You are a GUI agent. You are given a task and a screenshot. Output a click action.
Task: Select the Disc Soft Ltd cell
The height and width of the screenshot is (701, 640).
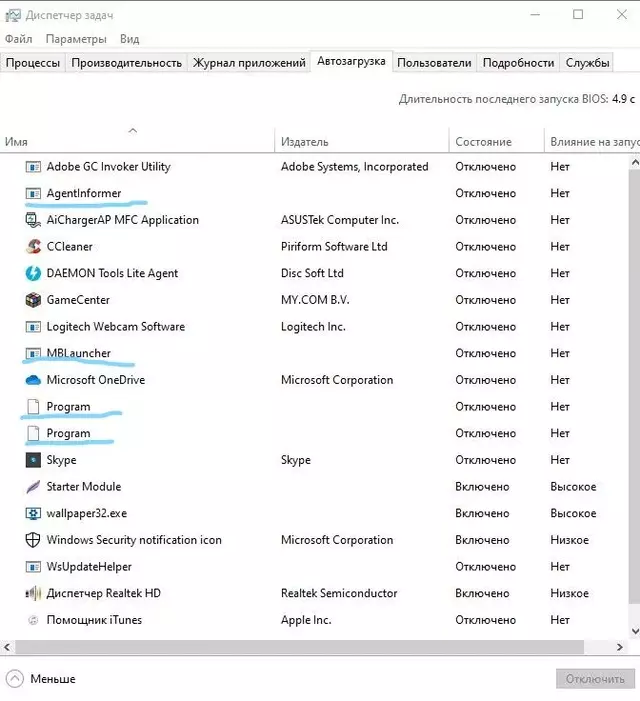pos(312,273)
